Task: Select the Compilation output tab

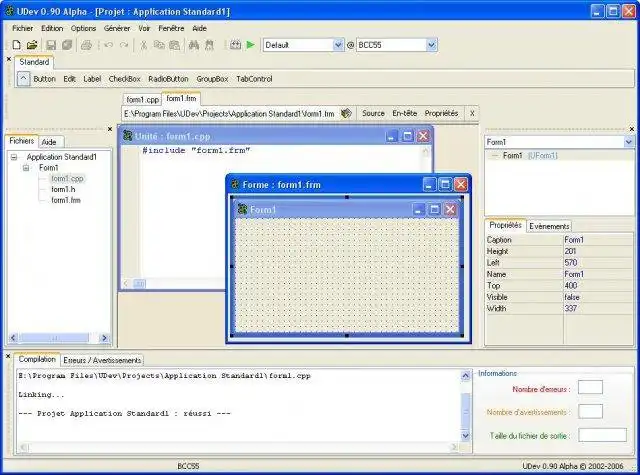Action: (37, 359)
